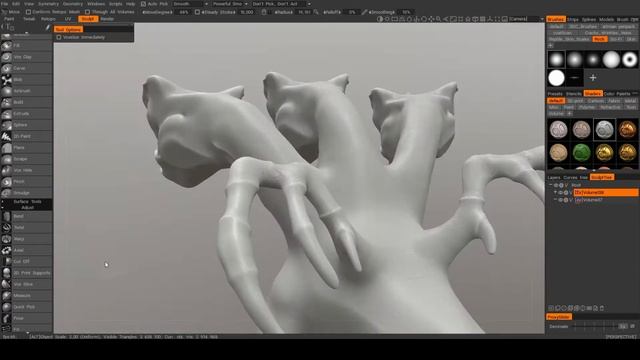Switch to the Render room tab
Viewport: 640px width, 360px height.
click(x=107, y=19)
